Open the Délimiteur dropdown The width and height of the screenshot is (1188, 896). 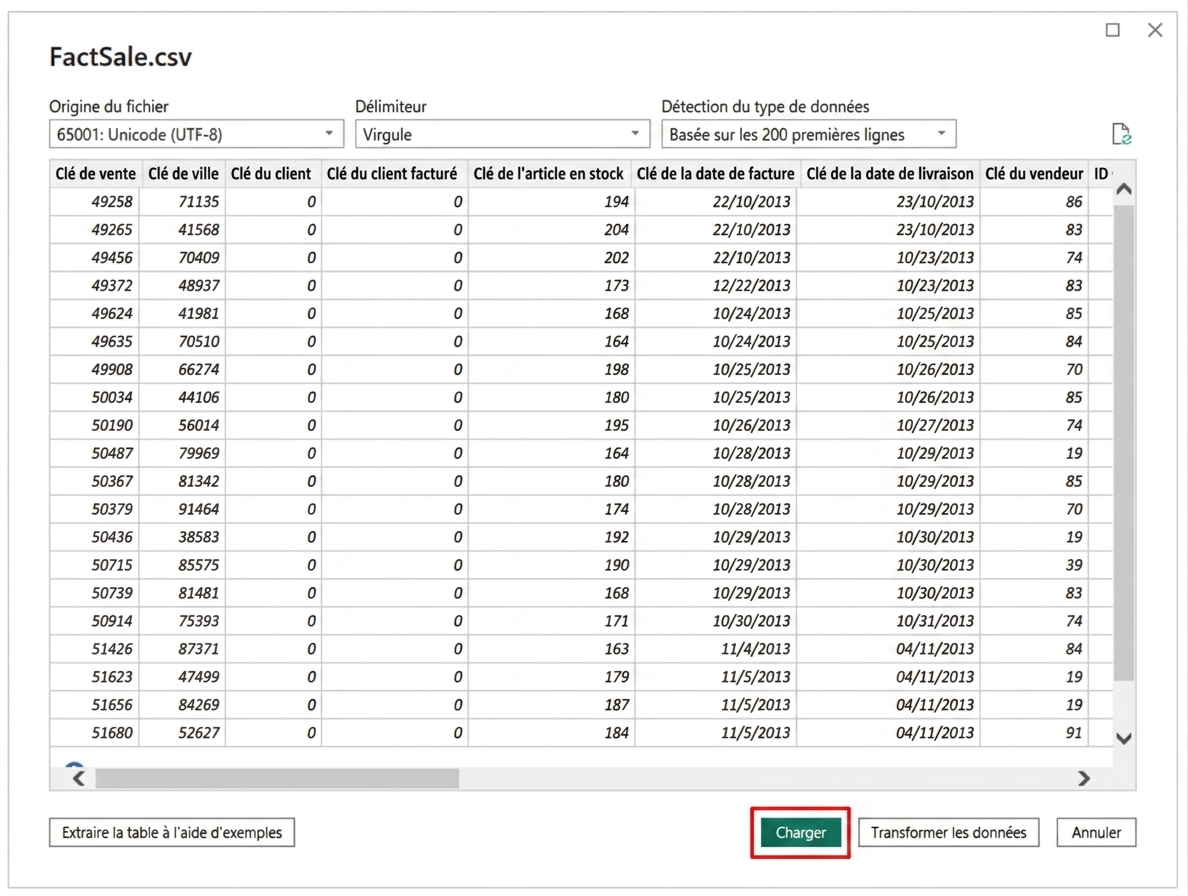502,134
